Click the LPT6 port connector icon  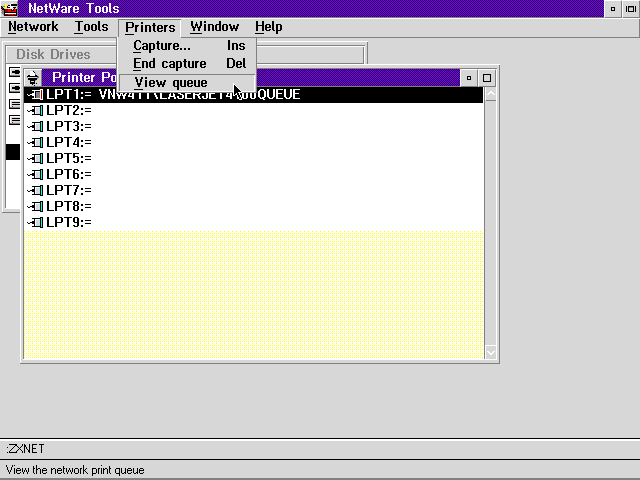pos(35,174)
